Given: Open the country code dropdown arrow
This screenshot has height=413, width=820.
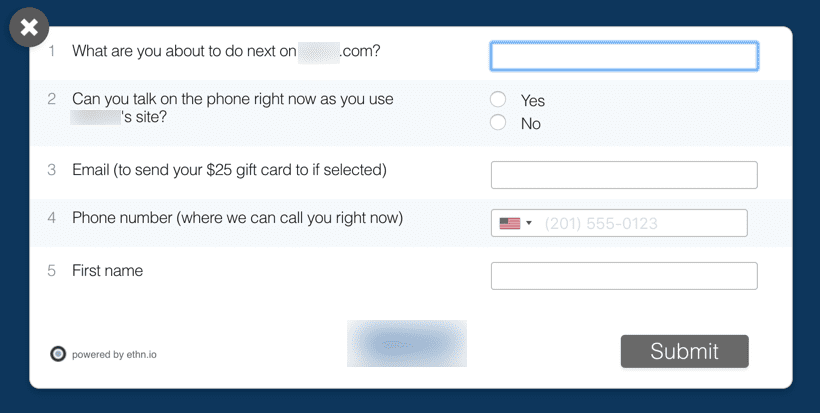Looking at the screenshot, I should [529, 223].
